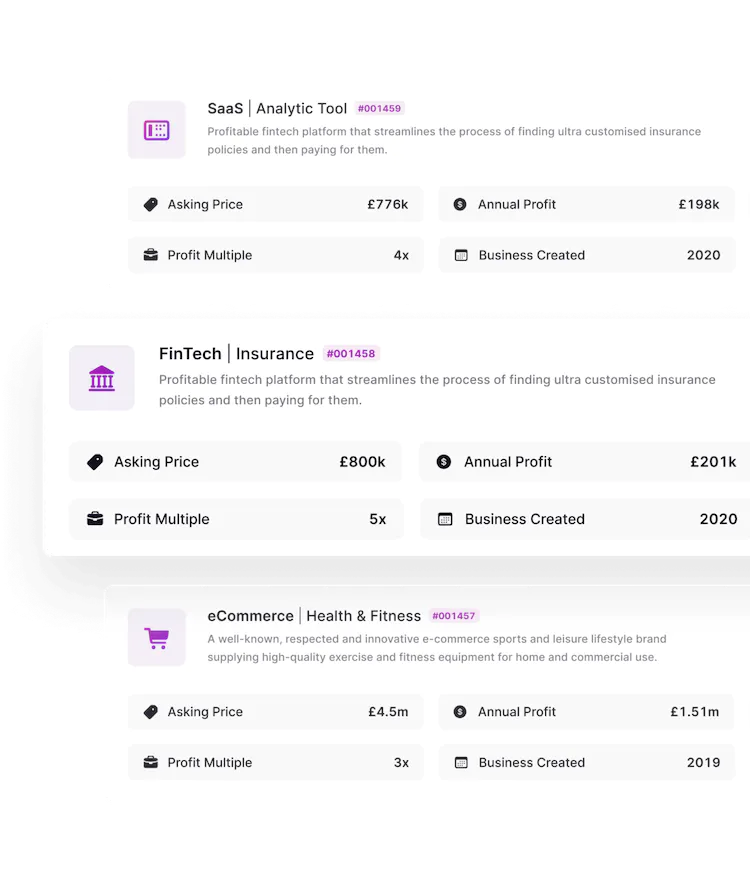Image resolution: width=750 pixels, height=882 pixels.
Task: Click the #001457 badge on eCommerce listing
Action: 453,616
